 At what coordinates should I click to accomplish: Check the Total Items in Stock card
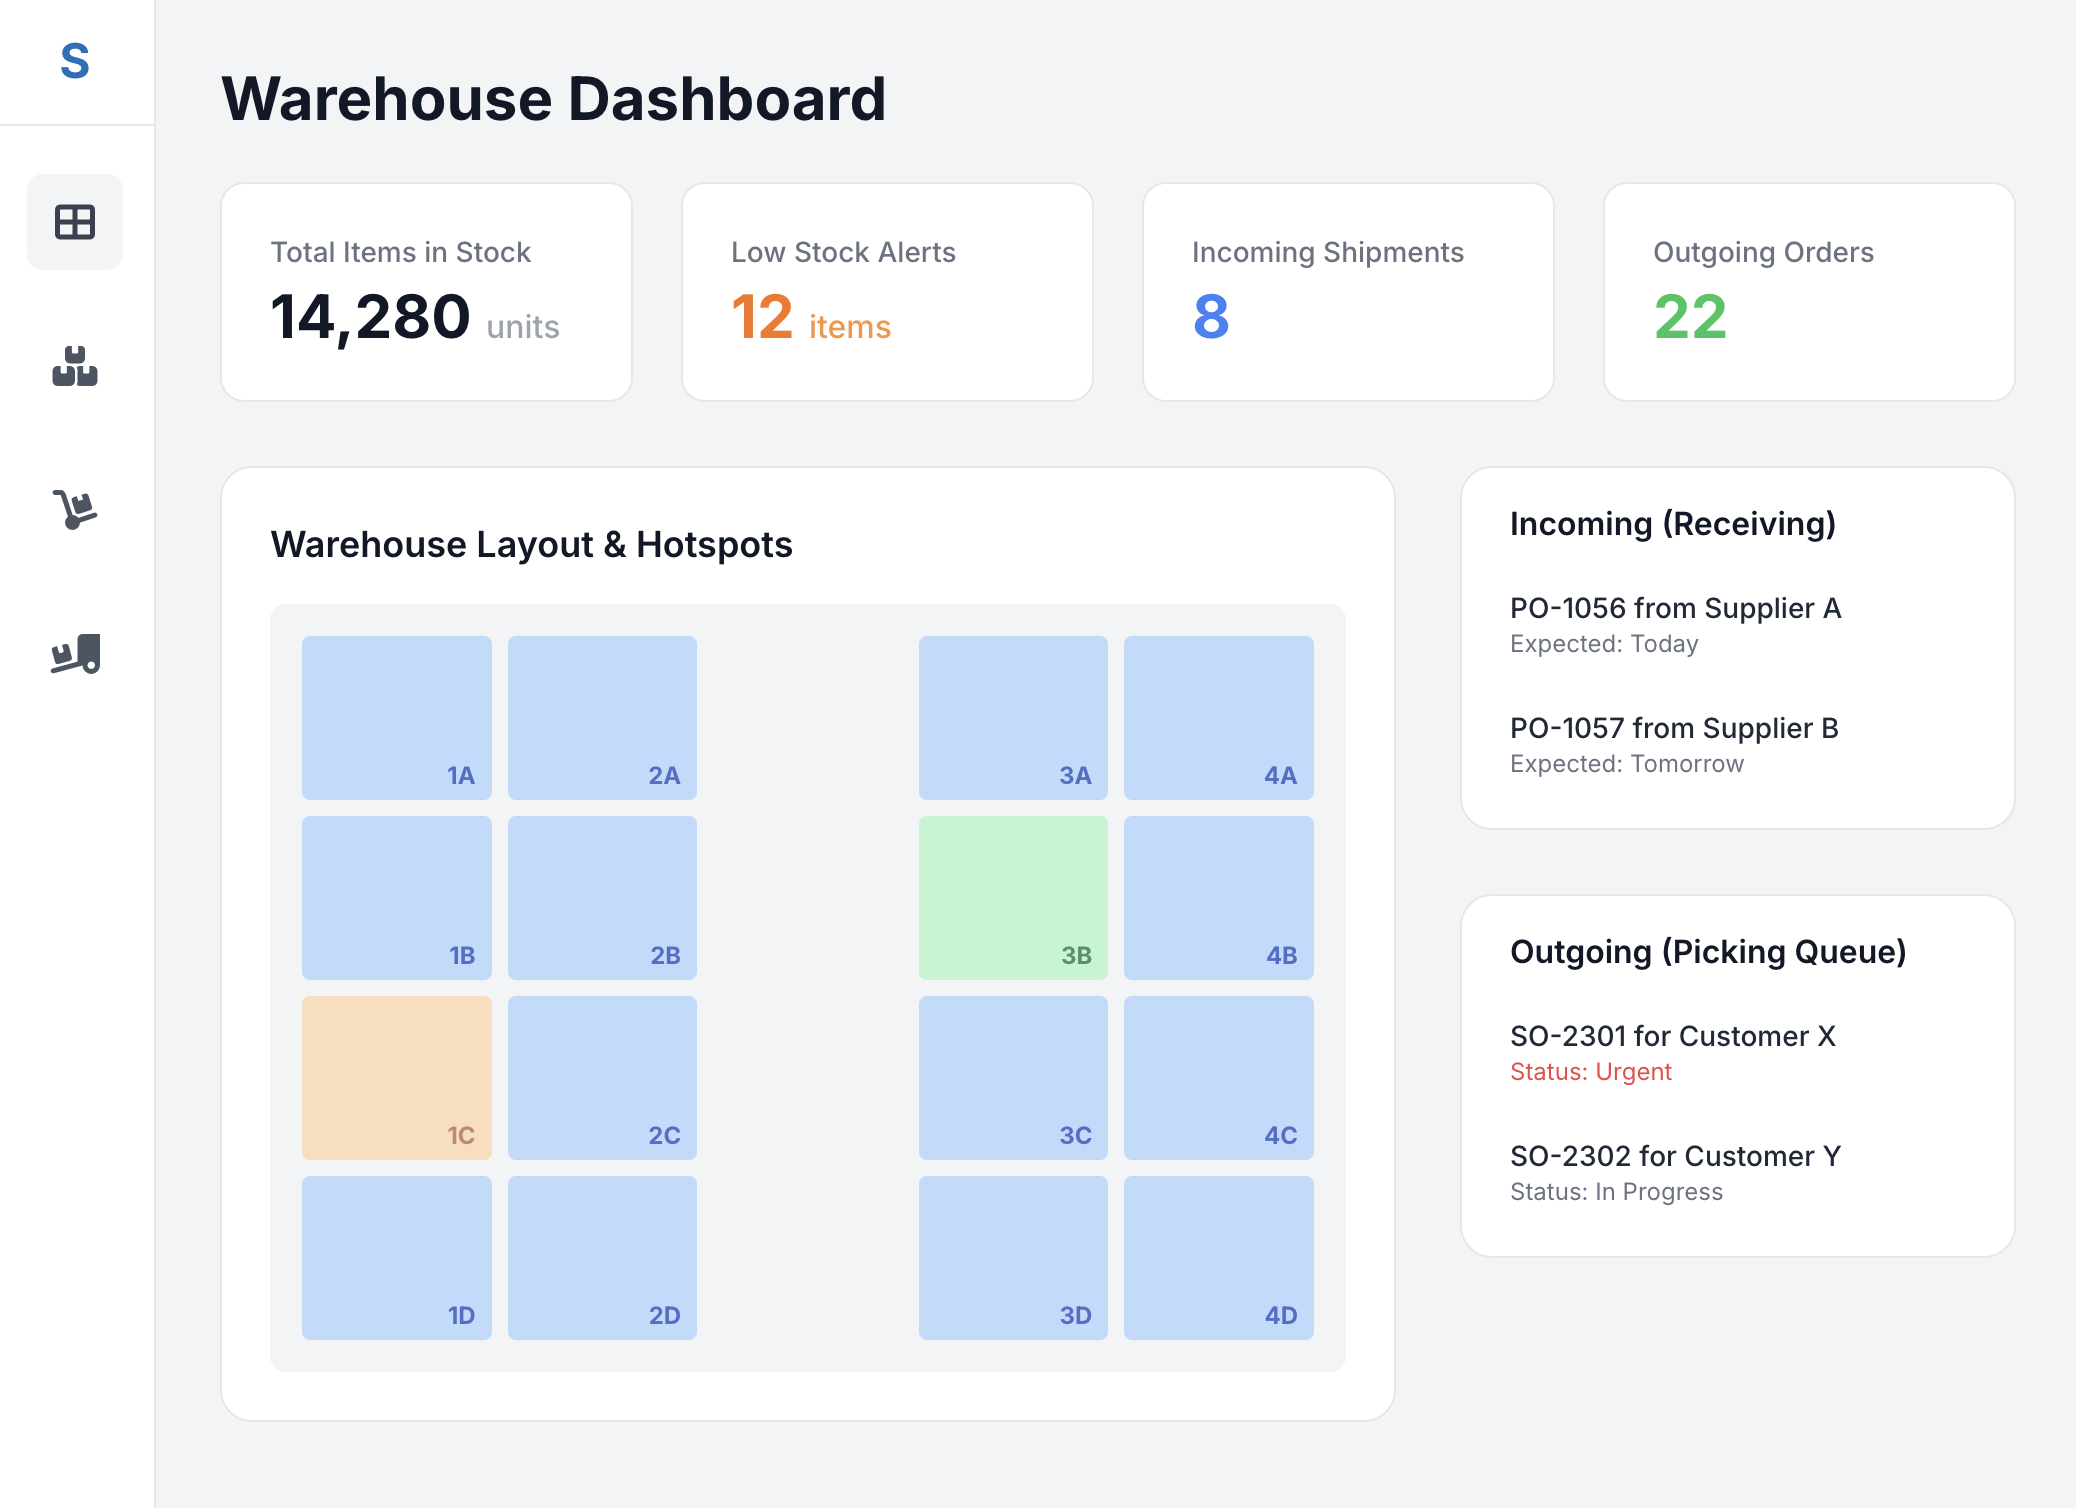(x=426, y=292)
